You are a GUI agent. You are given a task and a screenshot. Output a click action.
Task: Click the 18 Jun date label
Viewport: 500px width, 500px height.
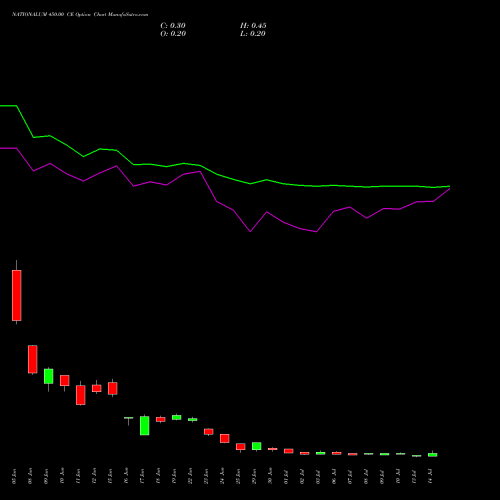pyautogui.click(x=158, y=476)
